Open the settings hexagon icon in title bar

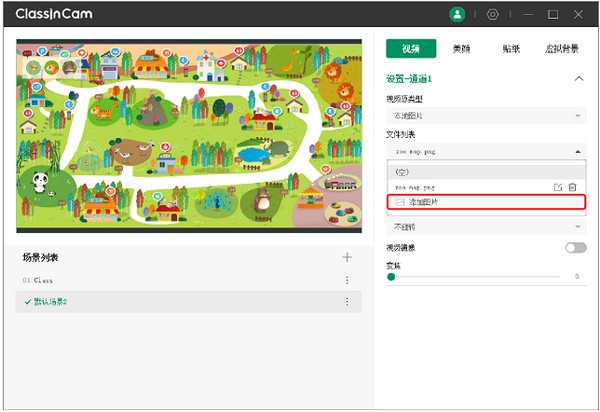492,15
